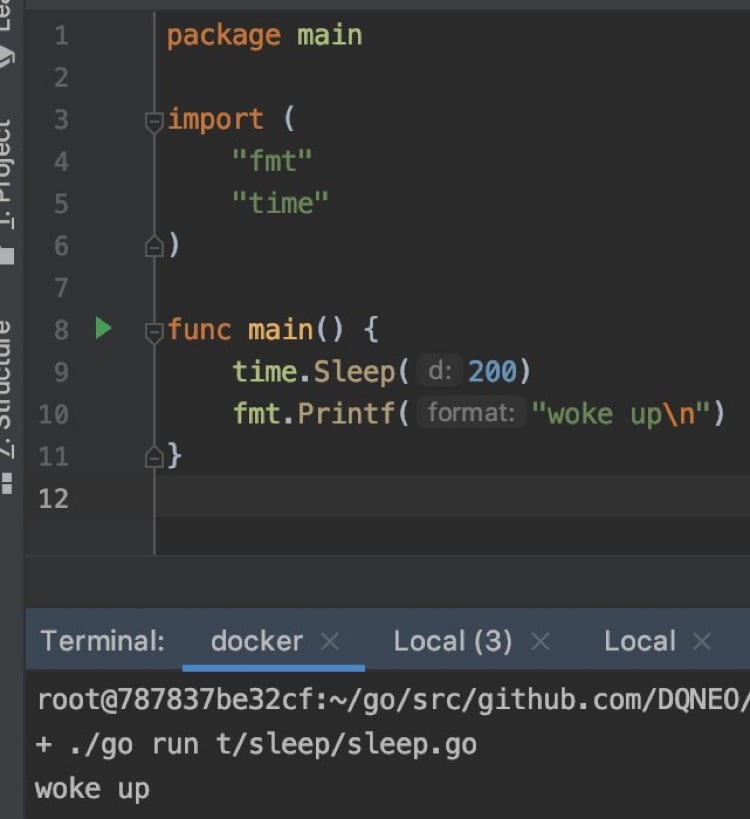Switch to the docker terminal tab
The width and height of the screenshot is (750, 819).
(x=256, y=642)
